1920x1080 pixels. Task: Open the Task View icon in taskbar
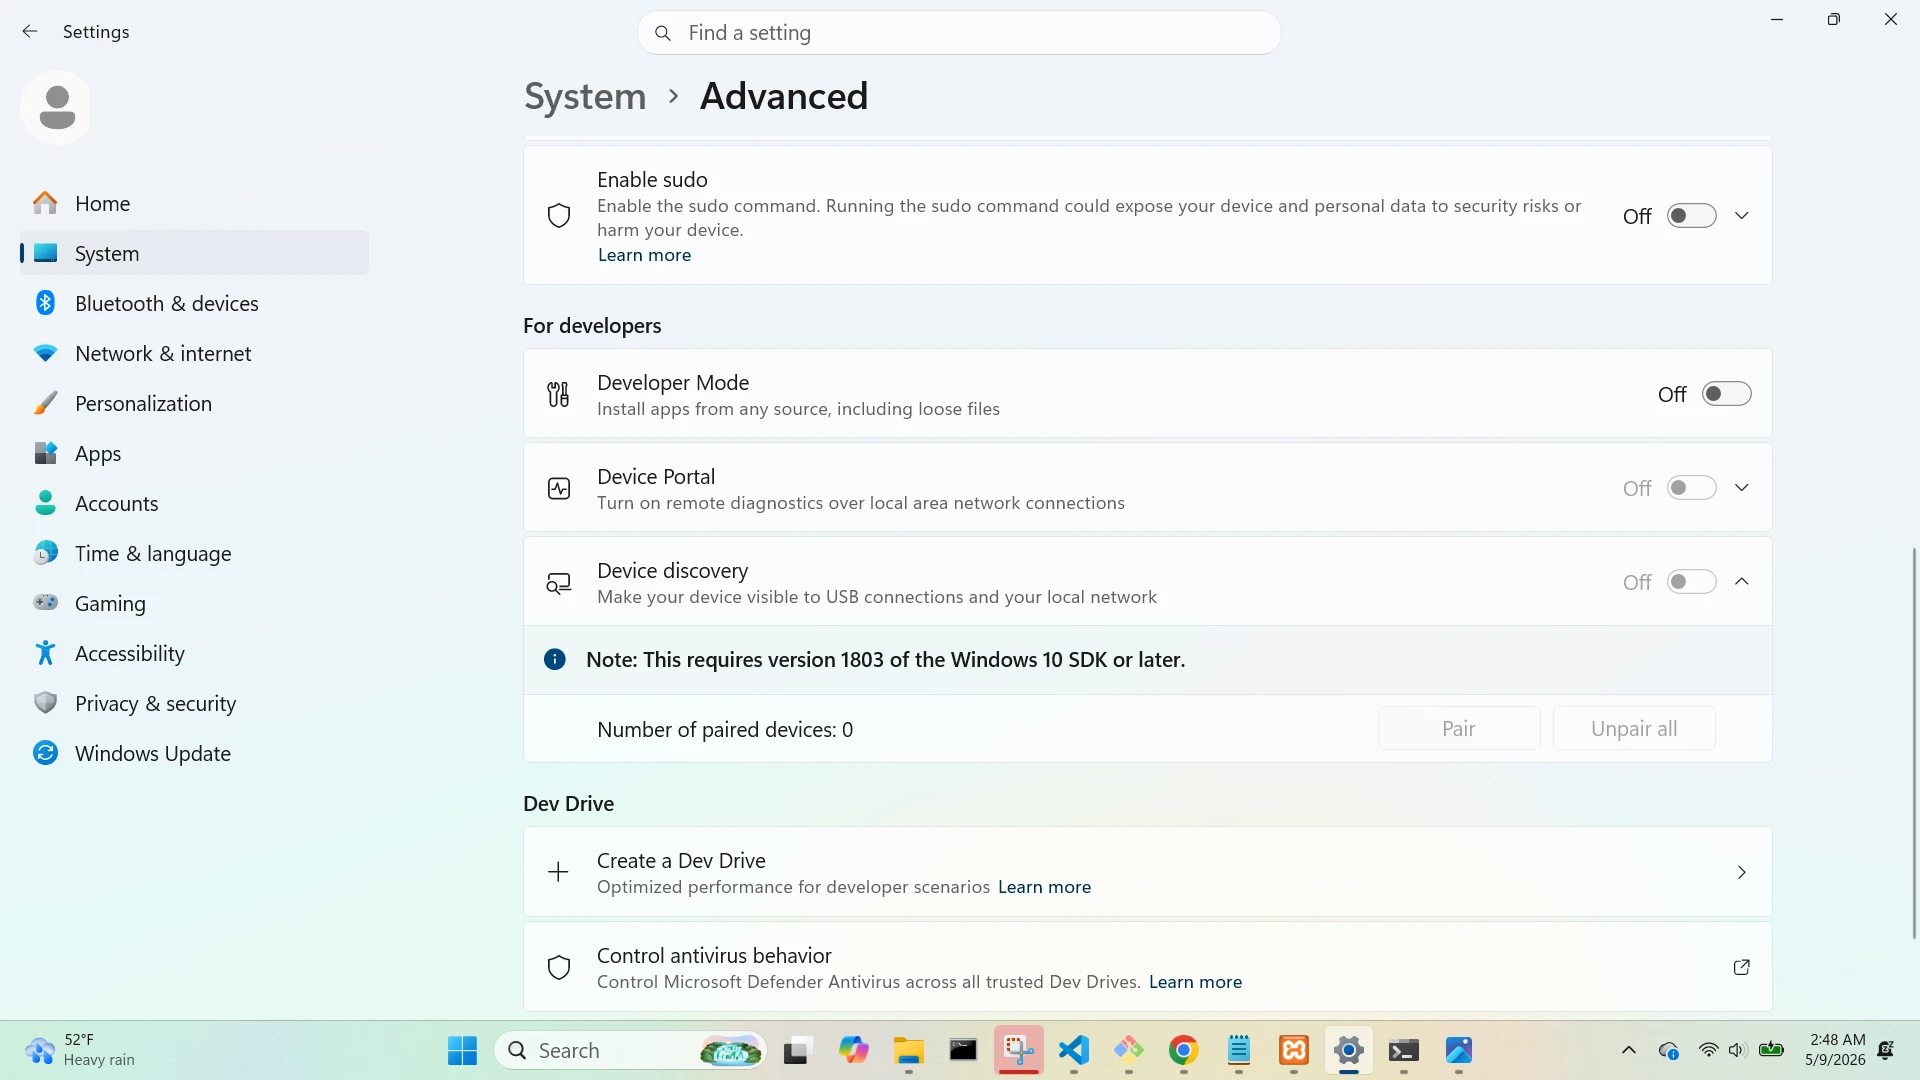(797, 1051)
